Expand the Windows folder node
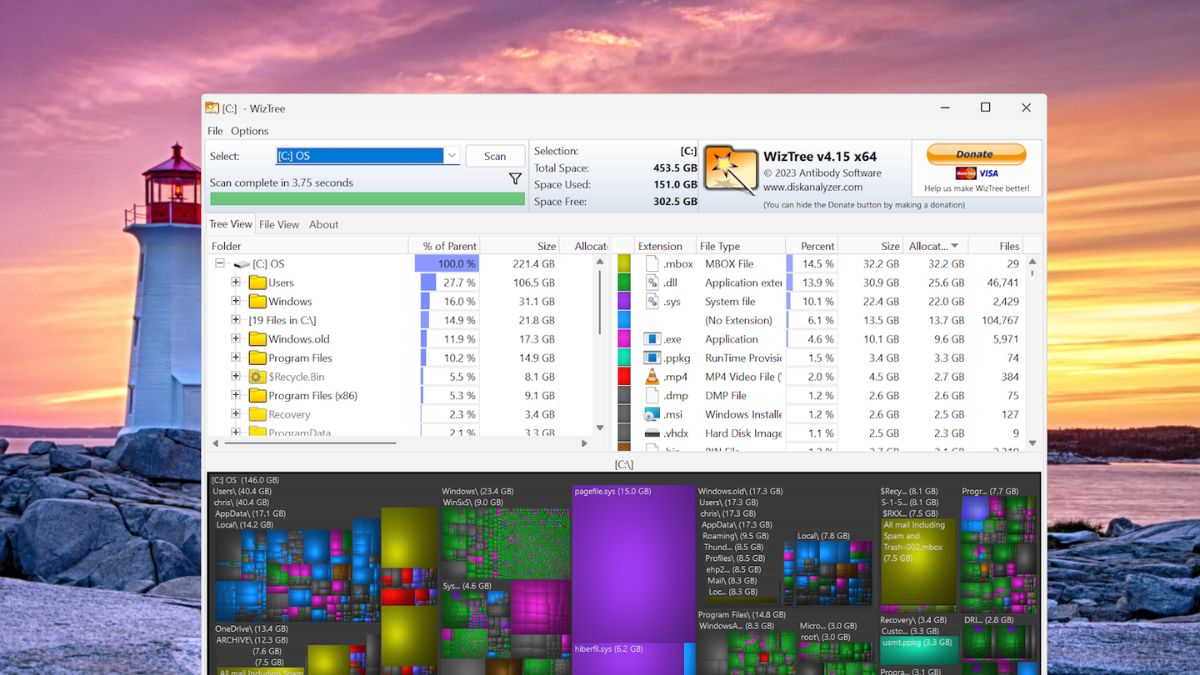The width and height of the screenshot is (1200, 675). tap(236, 302)
